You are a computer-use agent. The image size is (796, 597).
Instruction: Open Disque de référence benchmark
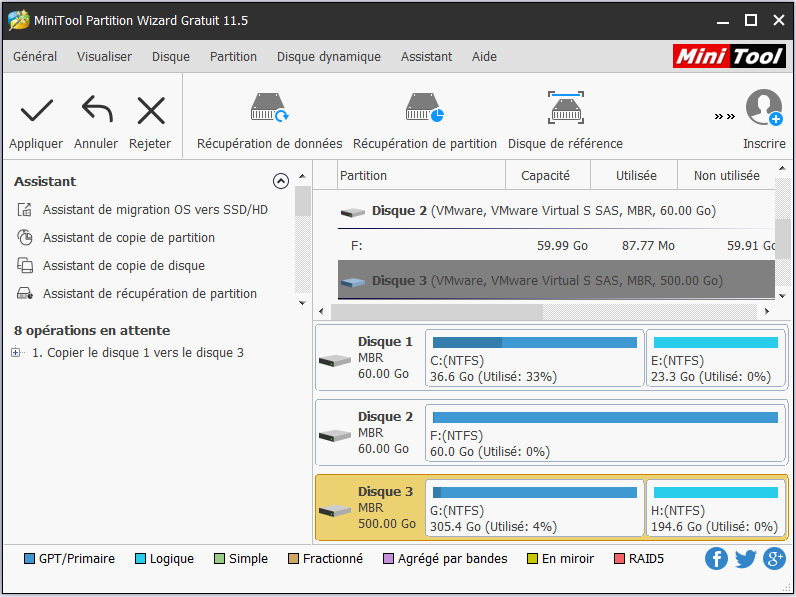coord(565,108)
